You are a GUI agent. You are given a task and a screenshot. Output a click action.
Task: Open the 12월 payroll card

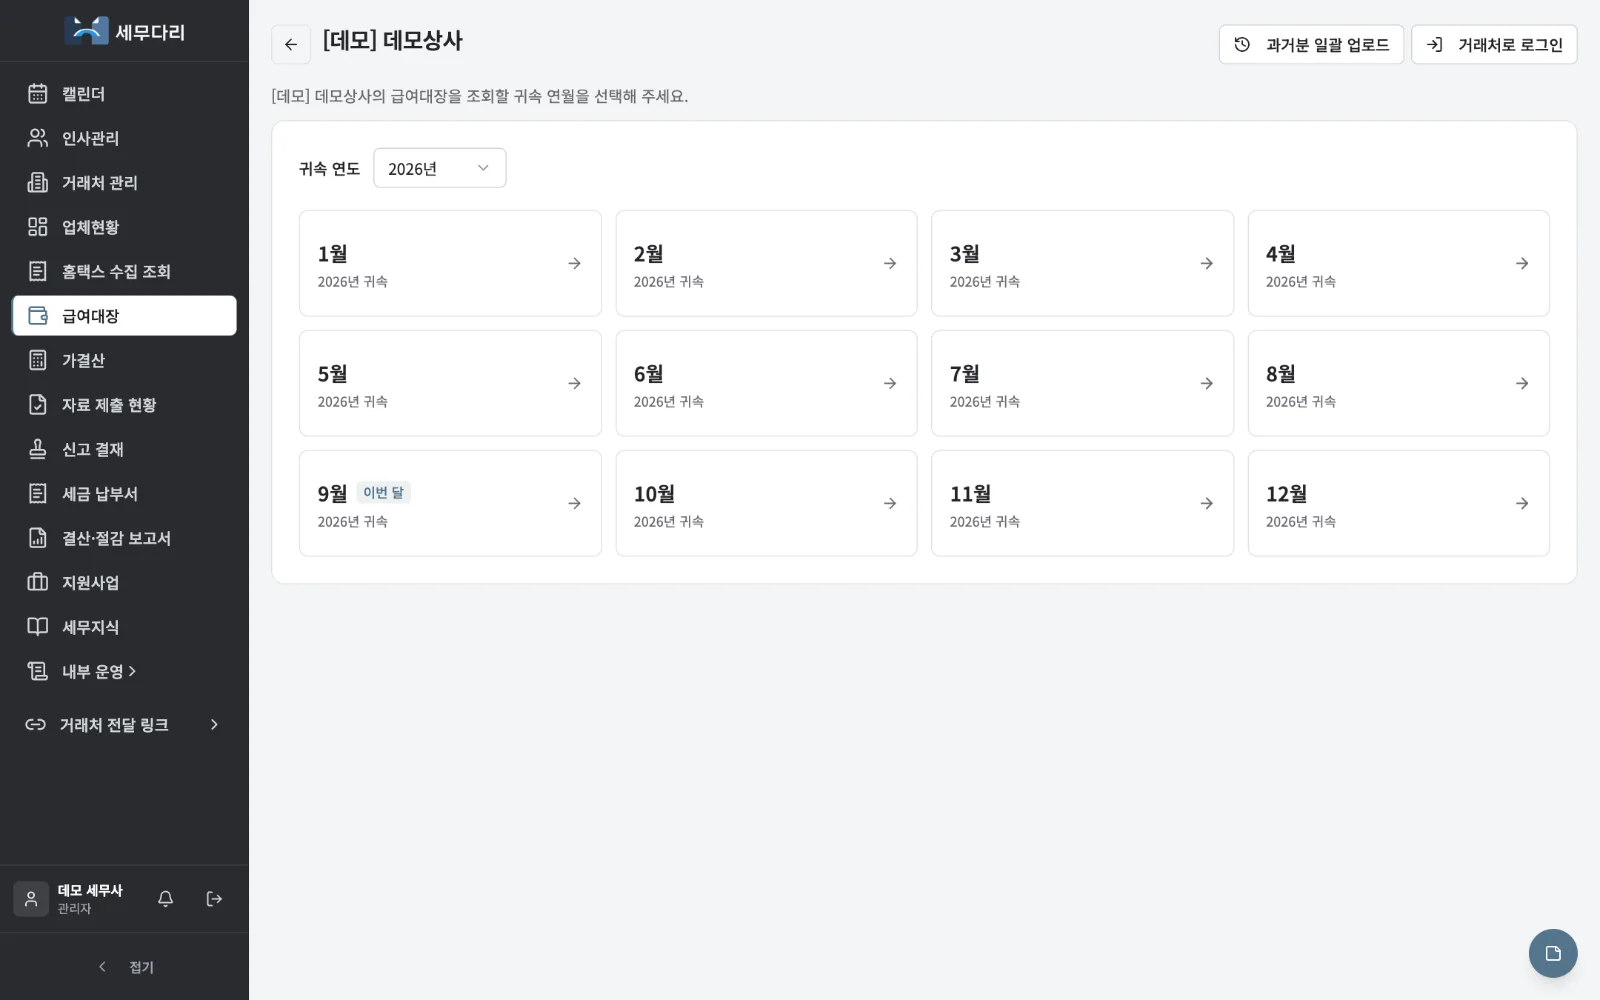1398,503
